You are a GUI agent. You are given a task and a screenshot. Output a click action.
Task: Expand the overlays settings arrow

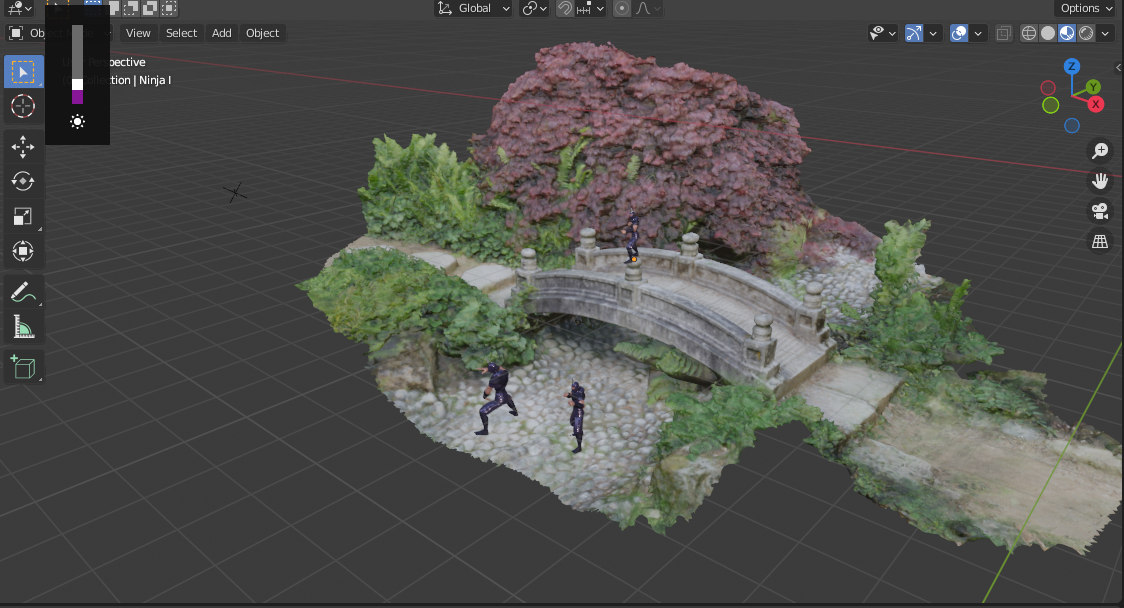(x=978, y=33)
